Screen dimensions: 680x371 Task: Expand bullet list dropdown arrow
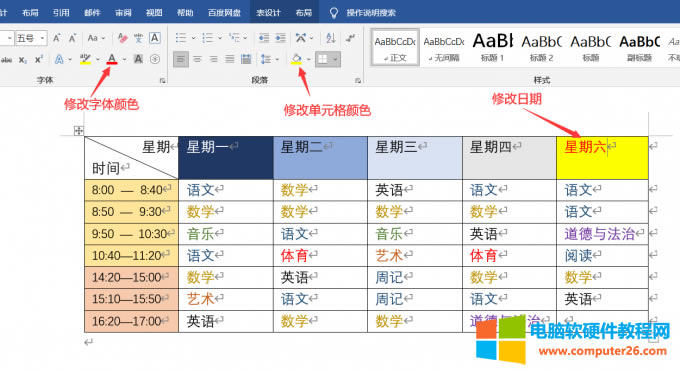tap(193, 38)
